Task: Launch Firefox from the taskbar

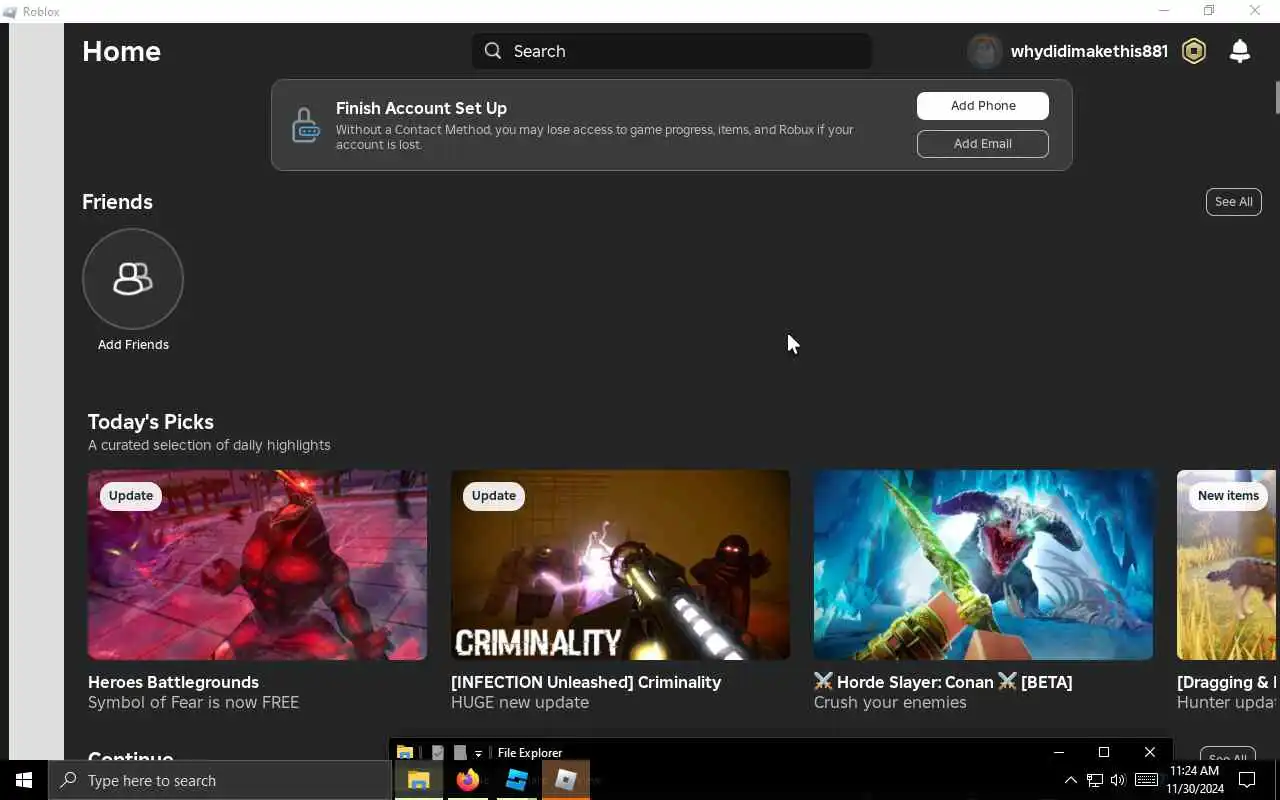Action: click(x=468, y=780)
